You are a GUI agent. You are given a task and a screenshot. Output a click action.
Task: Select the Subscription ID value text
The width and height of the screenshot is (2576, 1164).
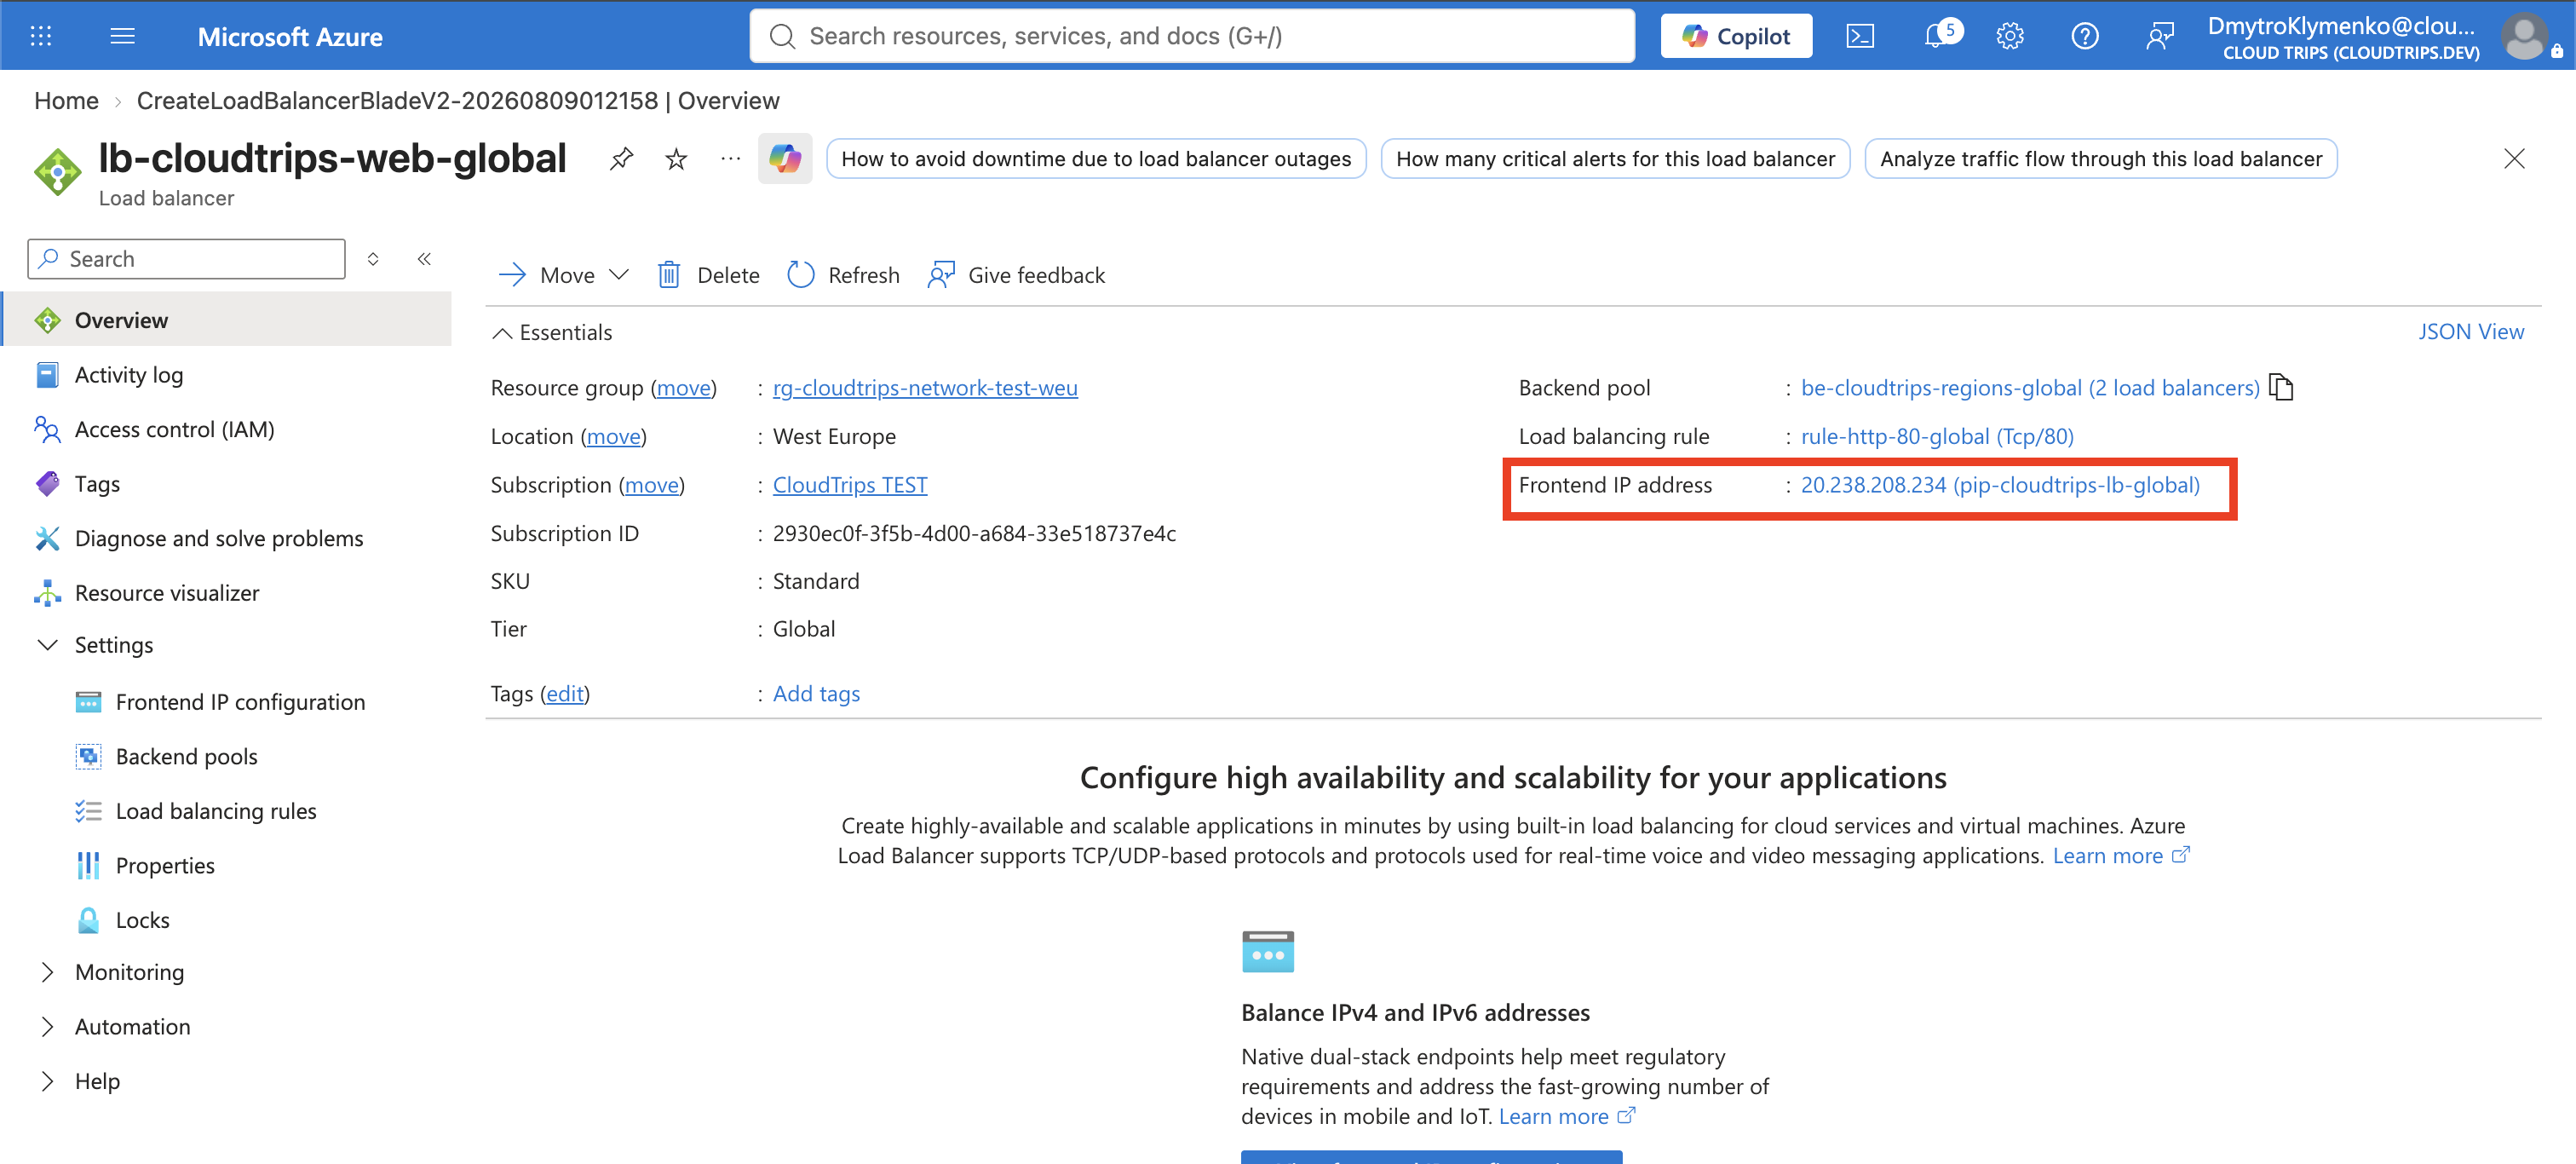pyautogui.click(x=974, y=533)
